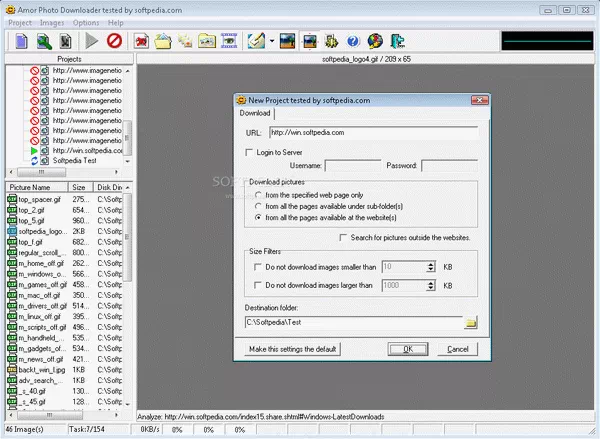Select top_spacer.gif in picture list

tap(39, 199)
